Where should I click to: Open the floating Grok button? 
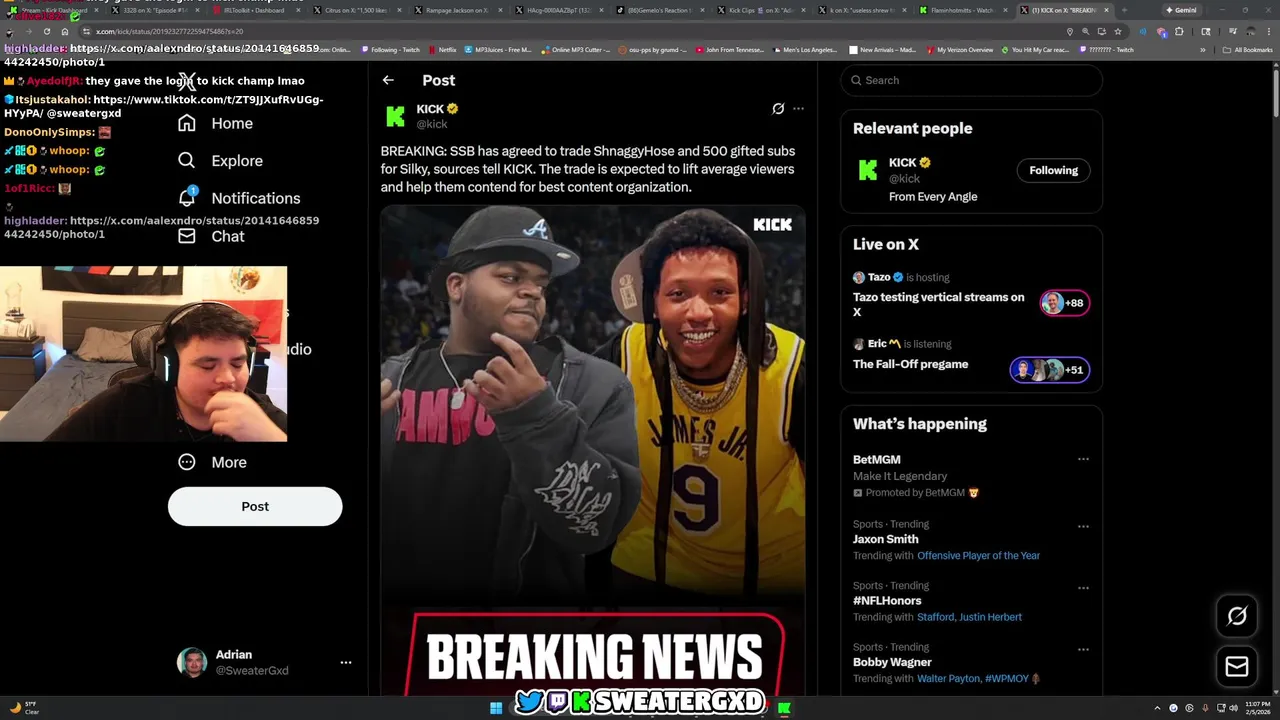(1237, 617)
